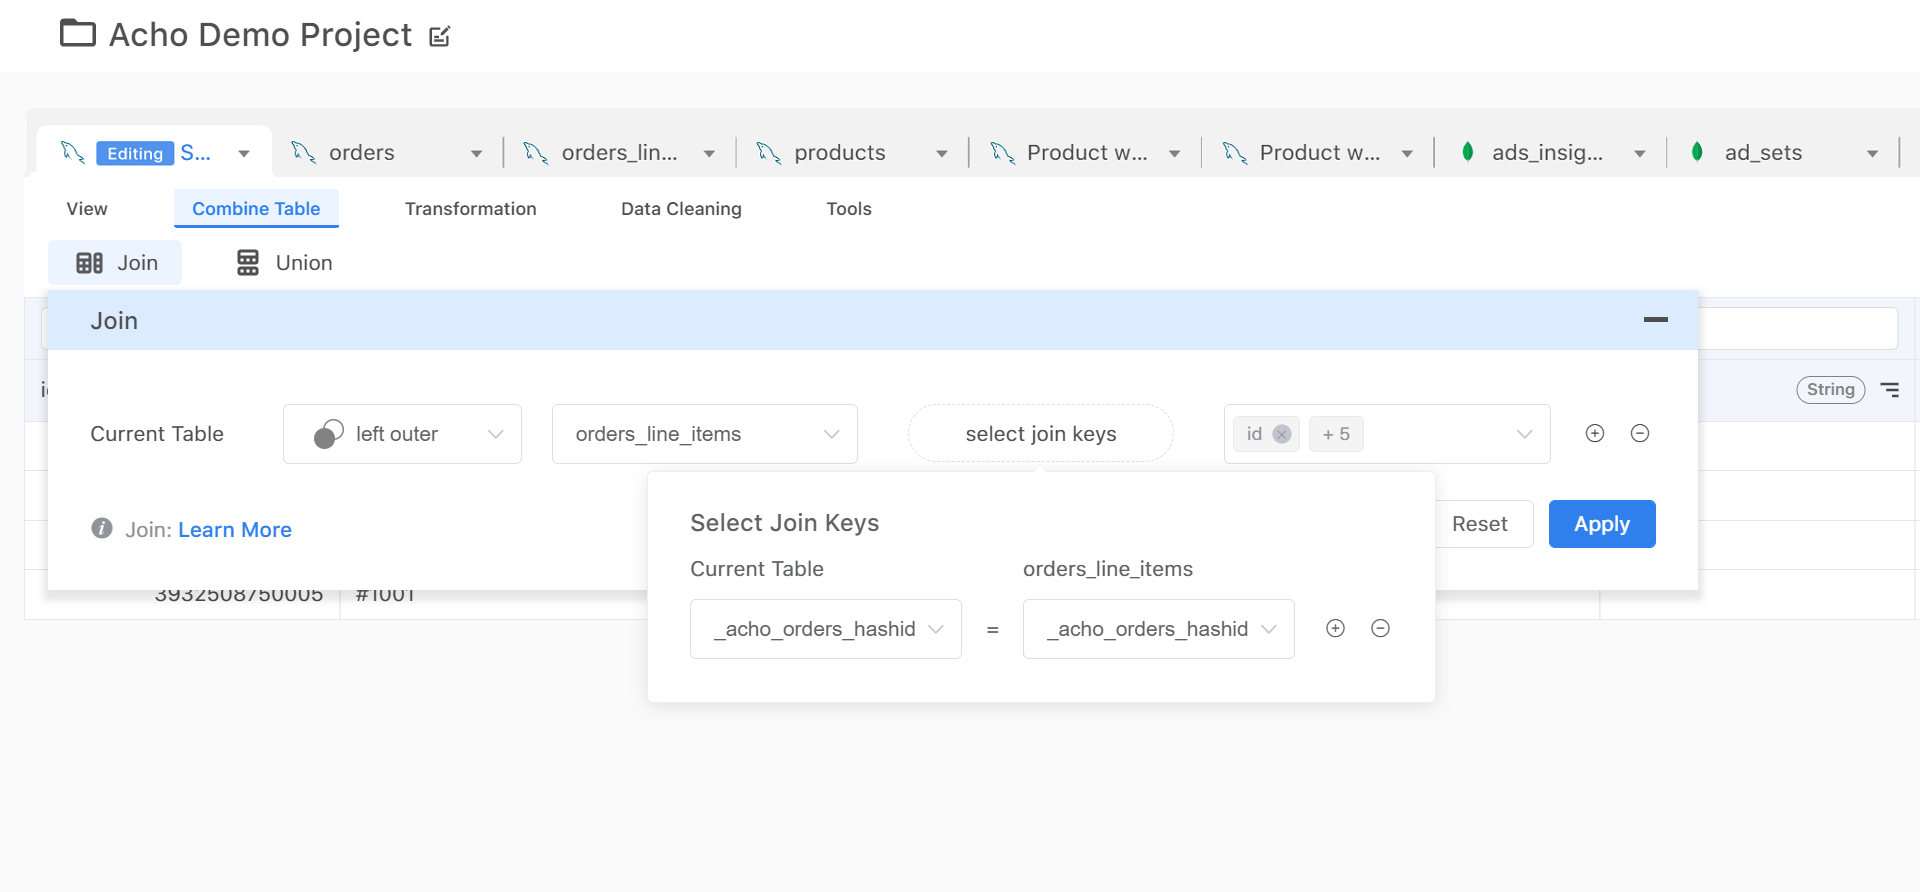Open the ad_sets table tab
1920x892 pixels.
point(1763,153)
